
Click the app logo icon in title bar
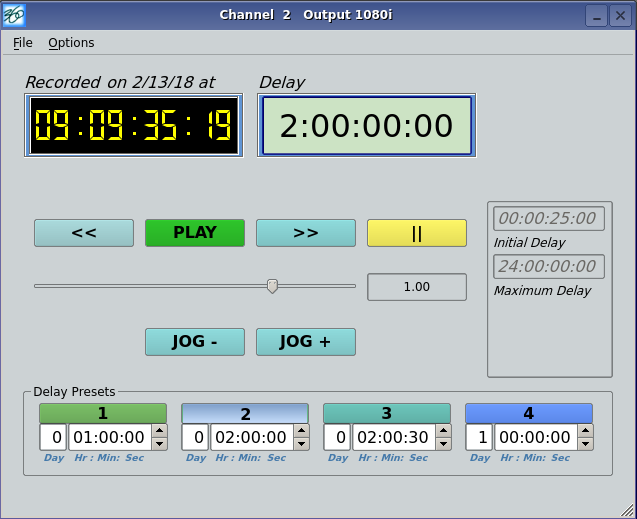coord(14,15)
